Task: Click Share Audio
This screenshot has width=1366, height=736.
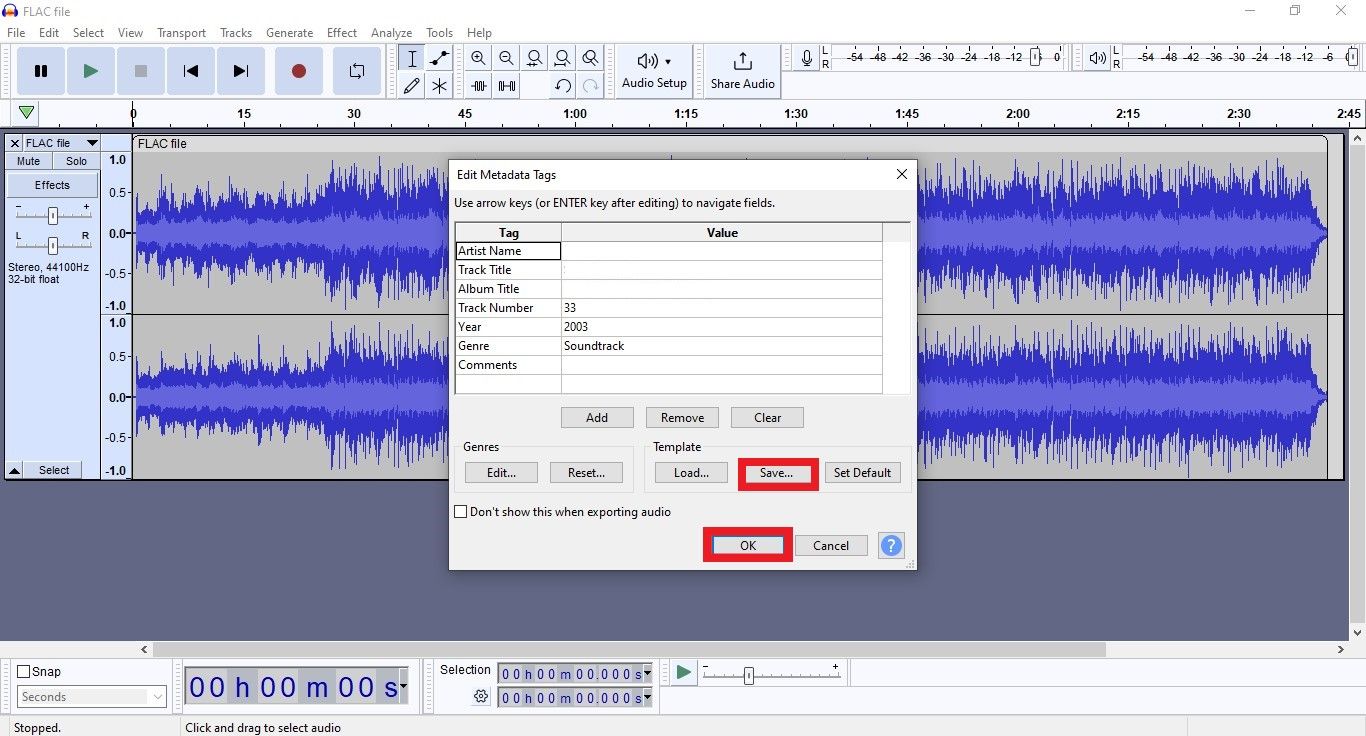Action: coord(742,70)
